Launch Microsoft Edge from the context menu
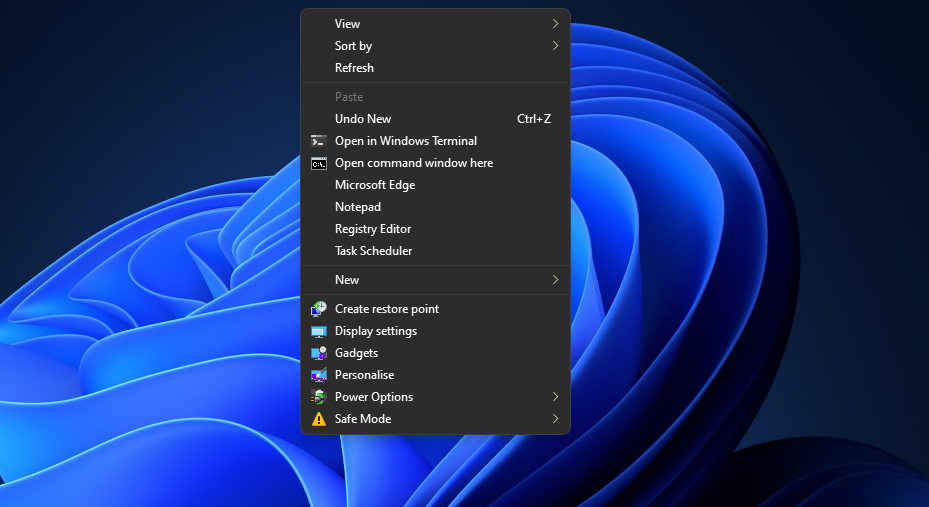Viewport: 929px width, 507px height. 375,185
